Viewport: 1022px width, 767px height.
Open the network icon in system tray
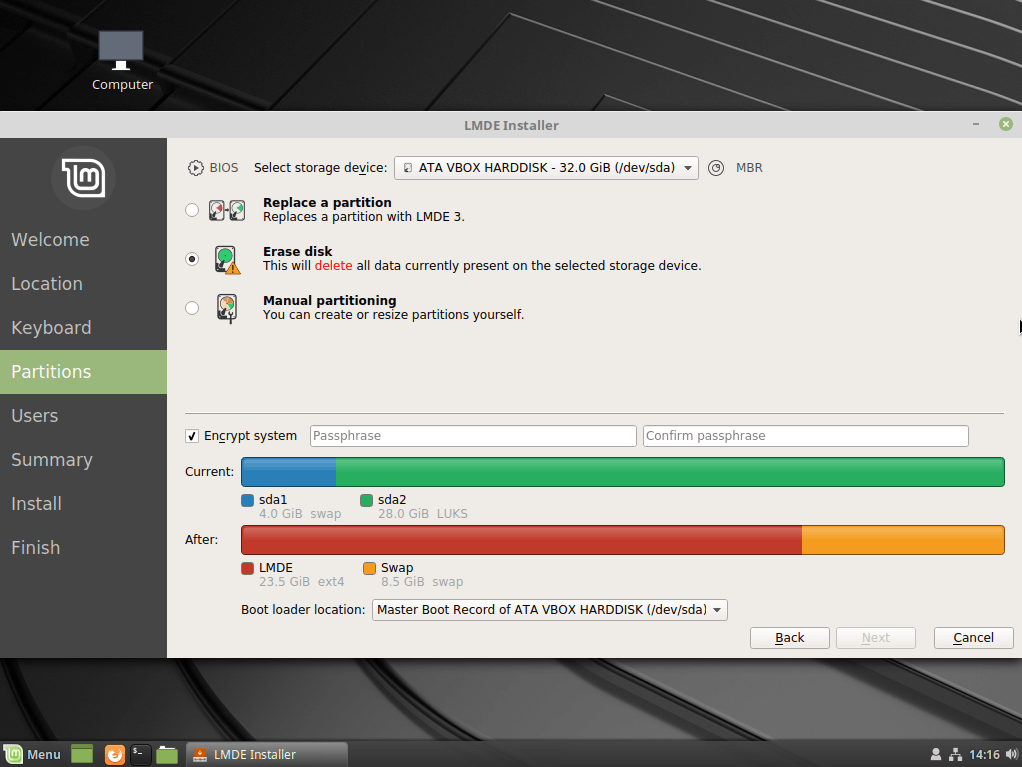click(x=955, y=754)
